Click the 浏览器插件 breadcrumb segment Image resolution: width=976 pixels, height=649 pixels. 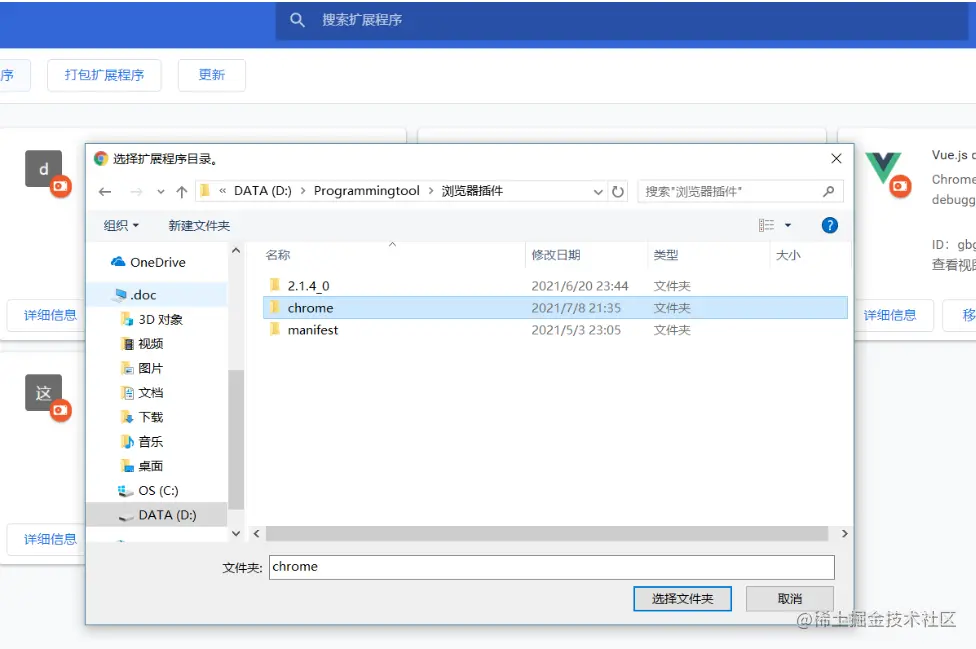[x=472, y=191]
